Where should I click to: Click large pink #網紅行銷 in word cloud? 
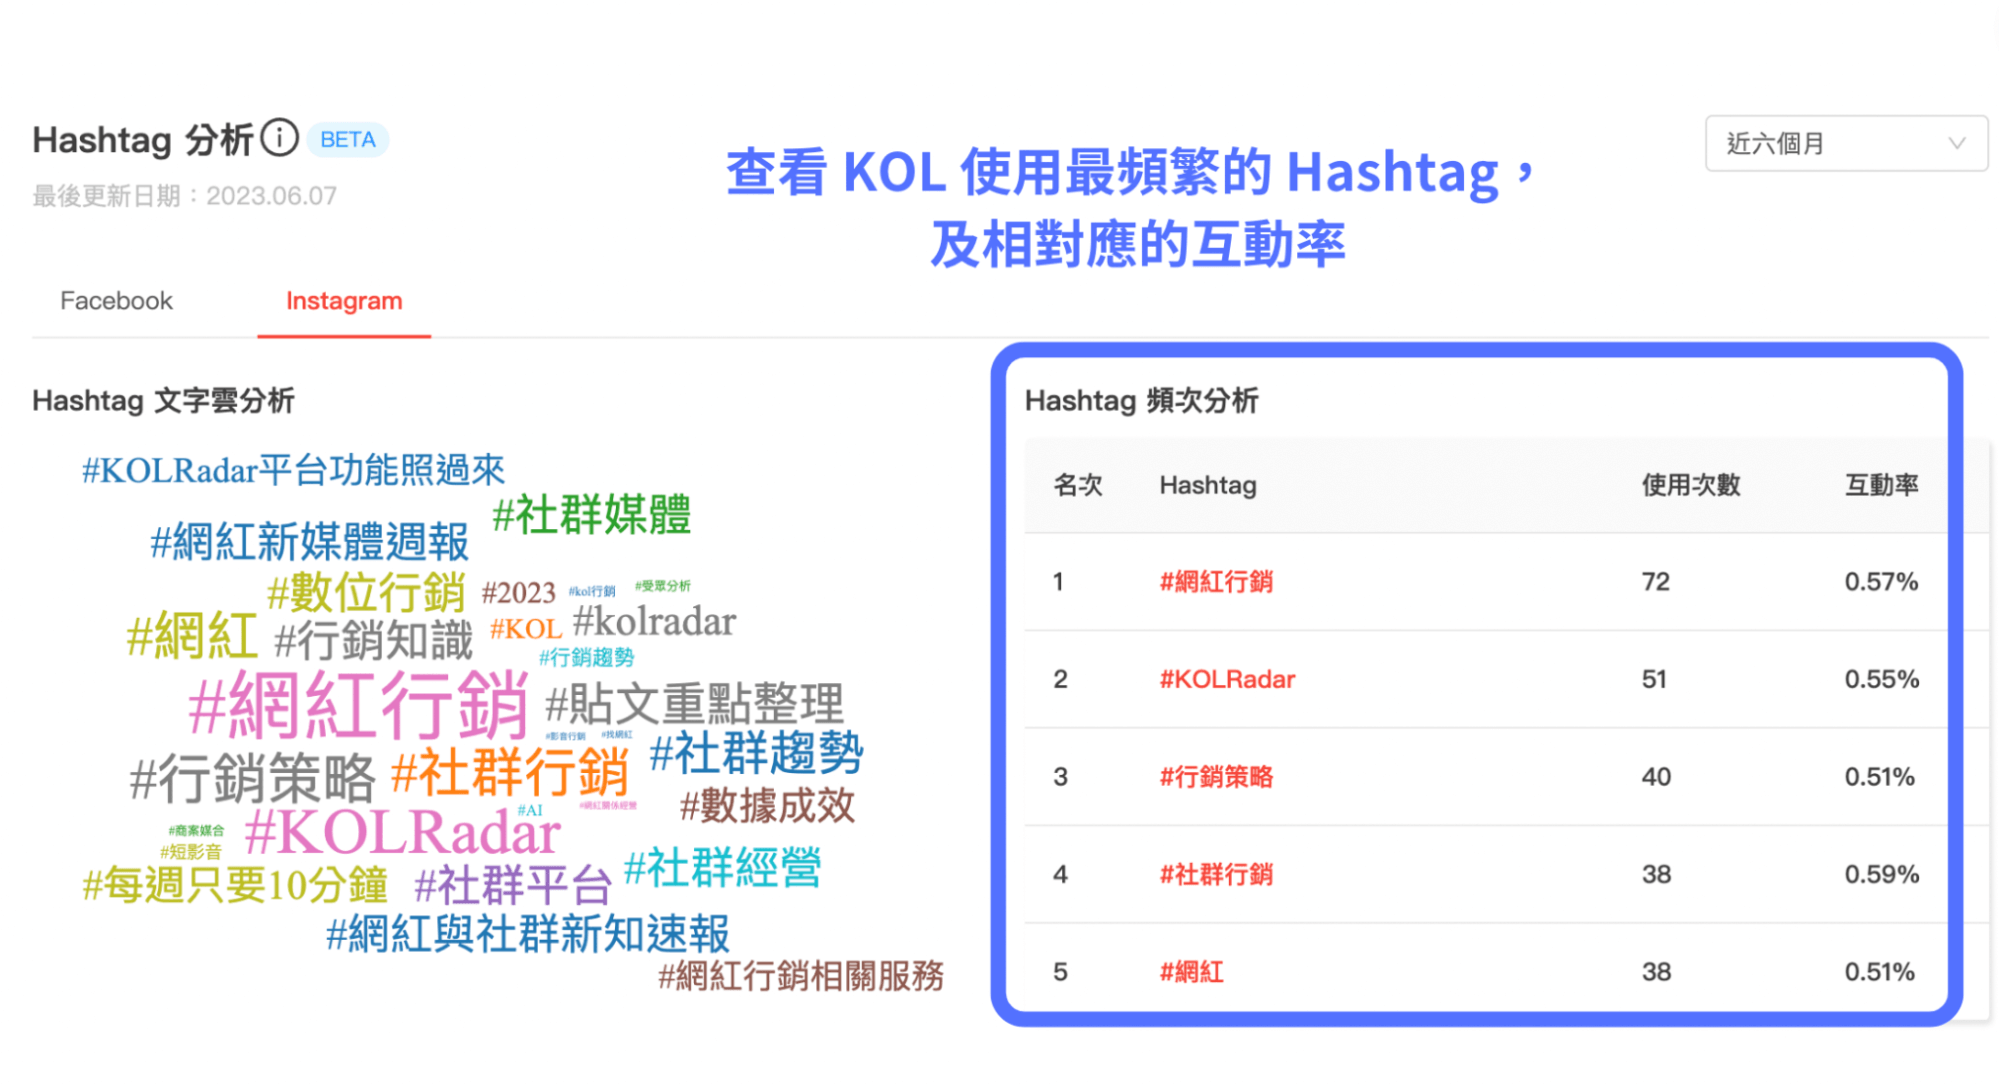coord(358,704)
